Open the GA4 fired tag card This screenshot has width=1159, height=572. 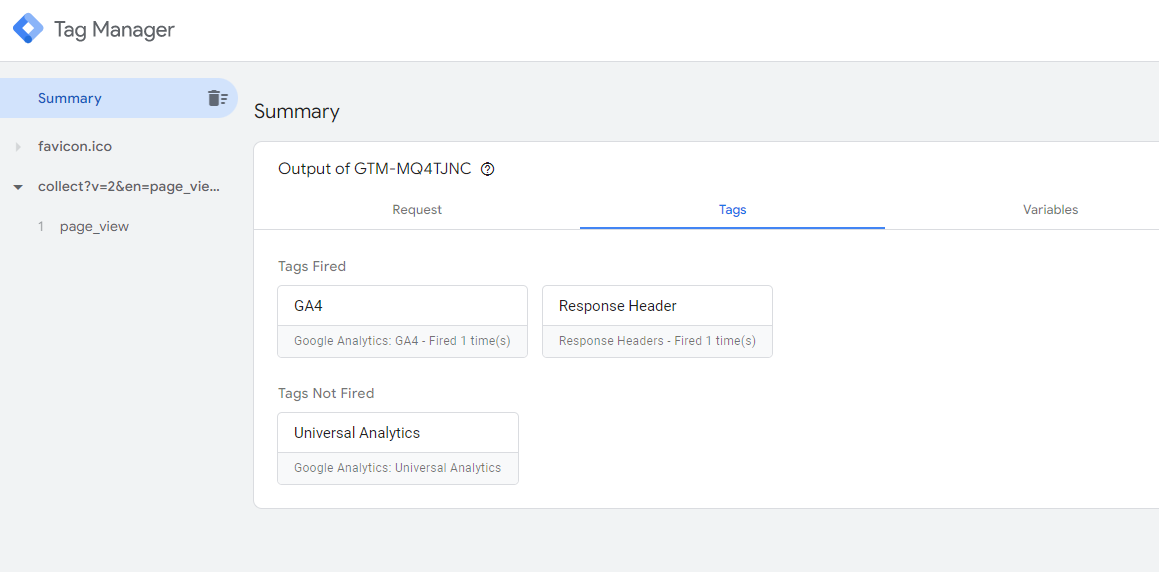pos(402,321)
